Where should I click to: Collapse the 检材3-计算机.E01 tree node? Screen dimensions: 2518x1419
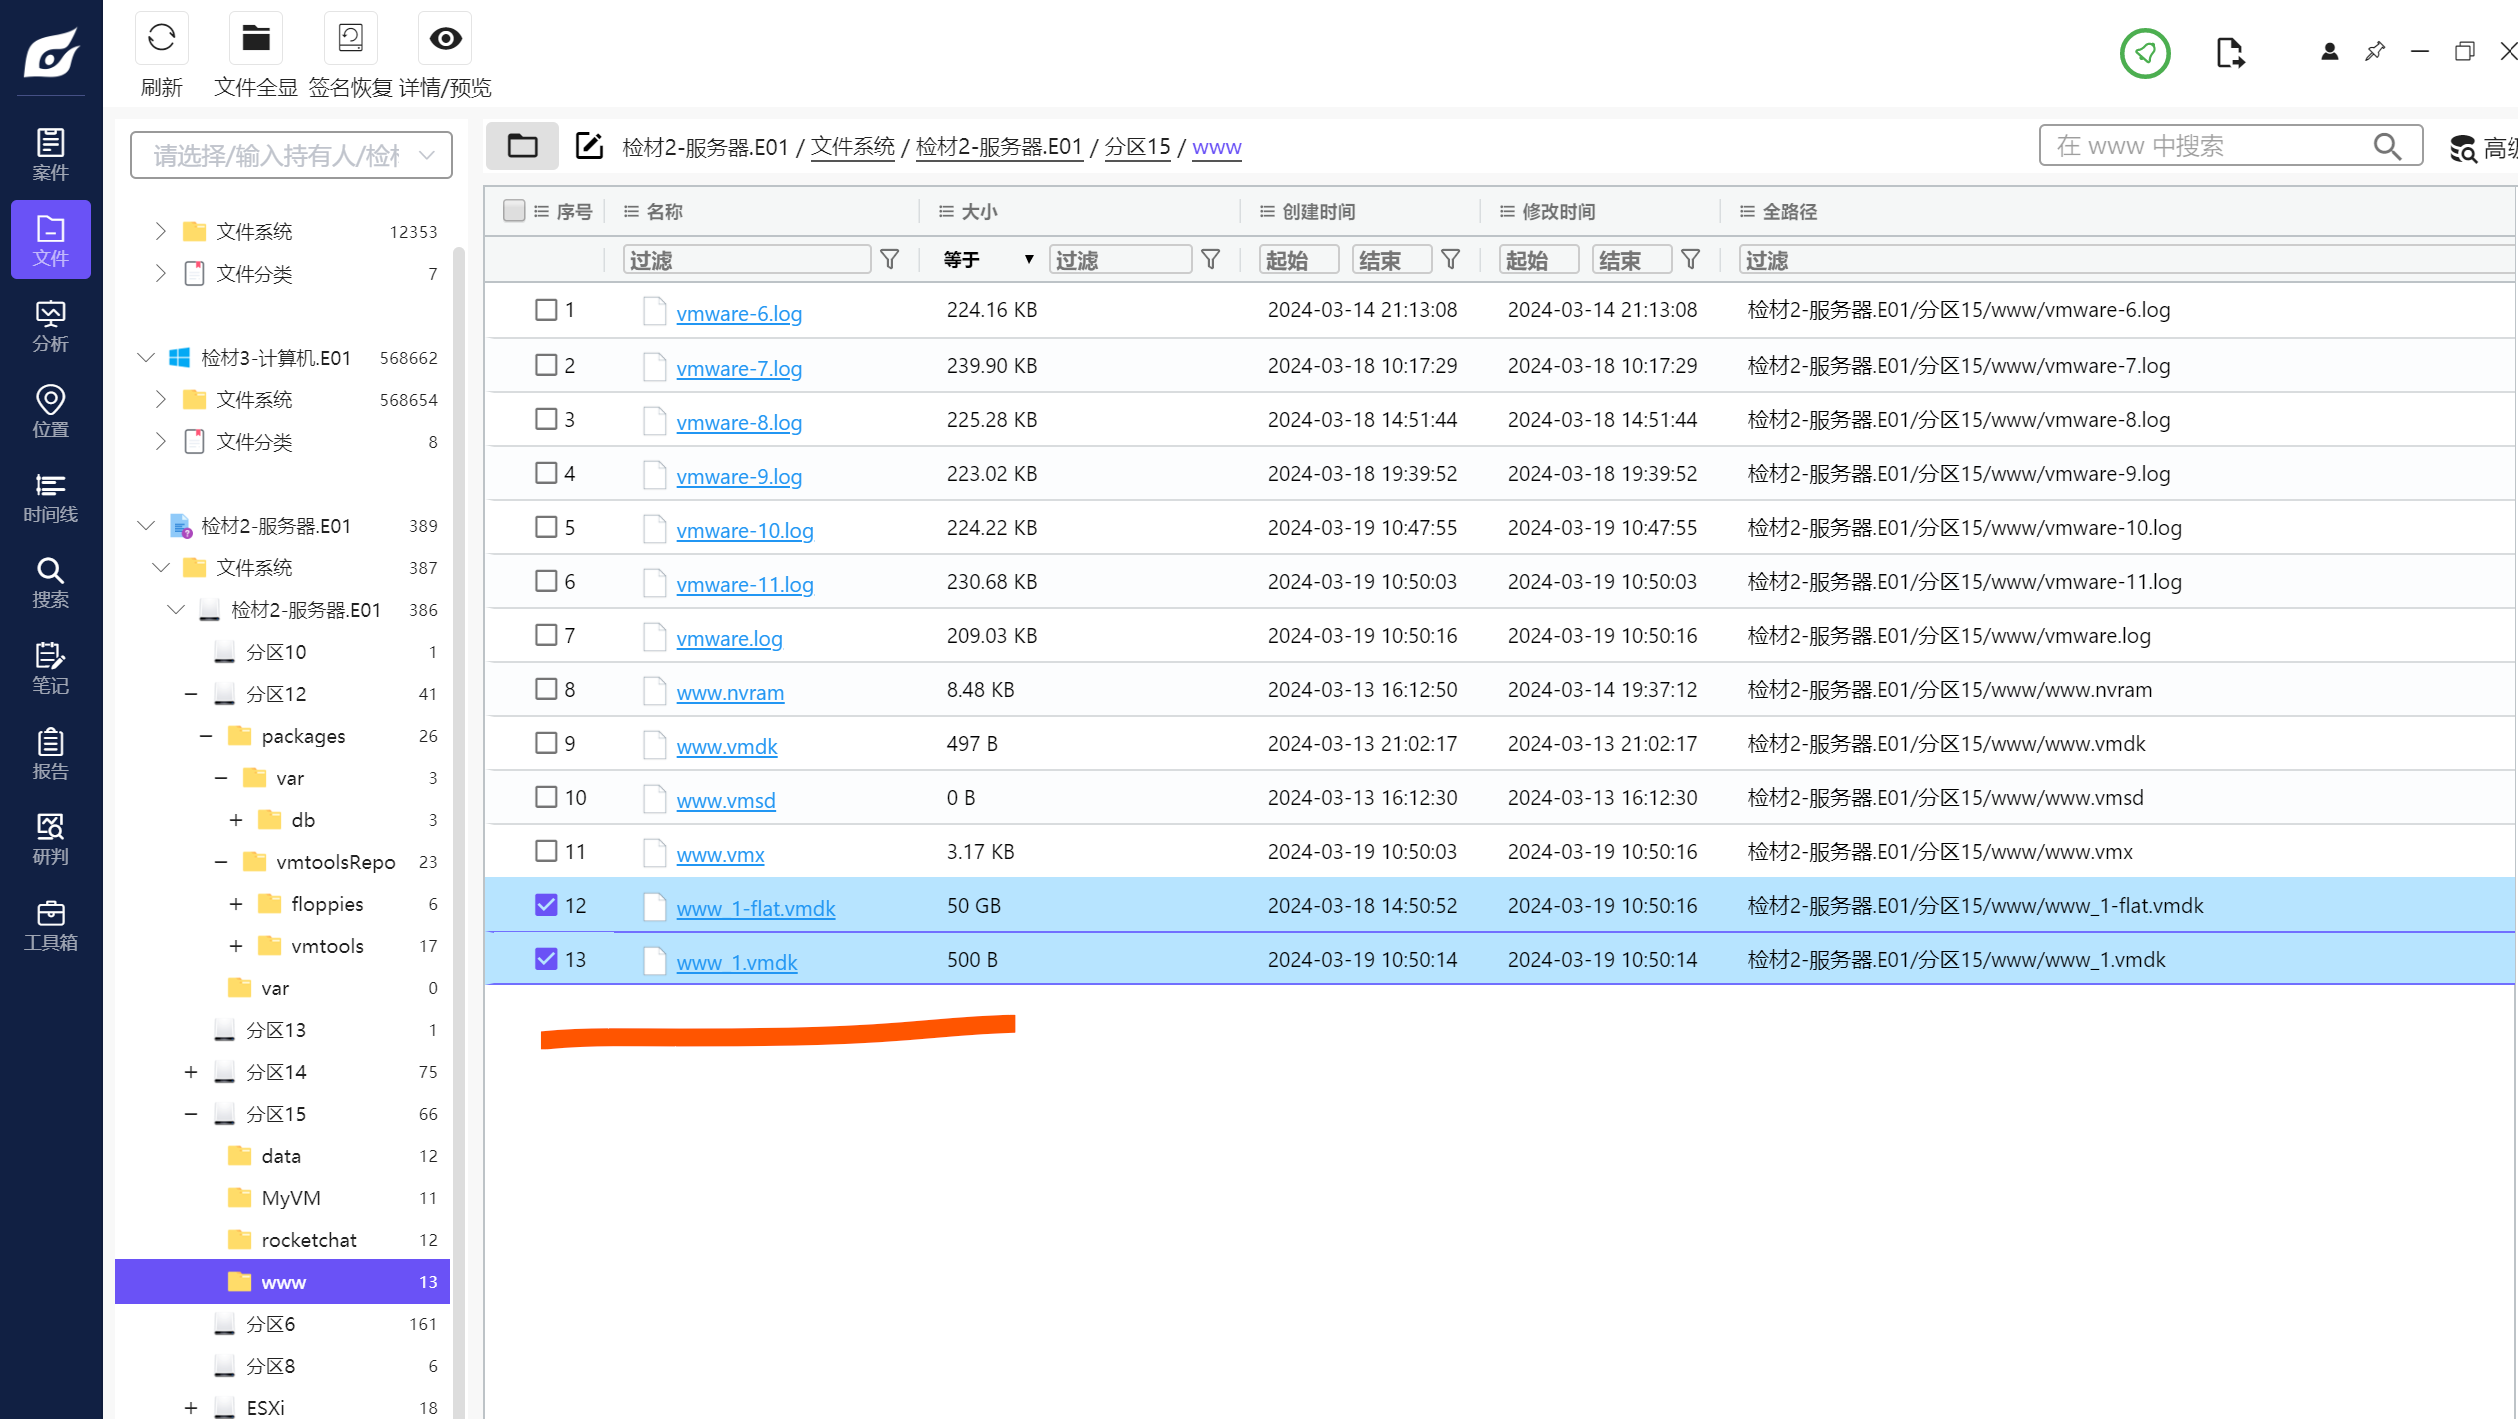[146, 358]
